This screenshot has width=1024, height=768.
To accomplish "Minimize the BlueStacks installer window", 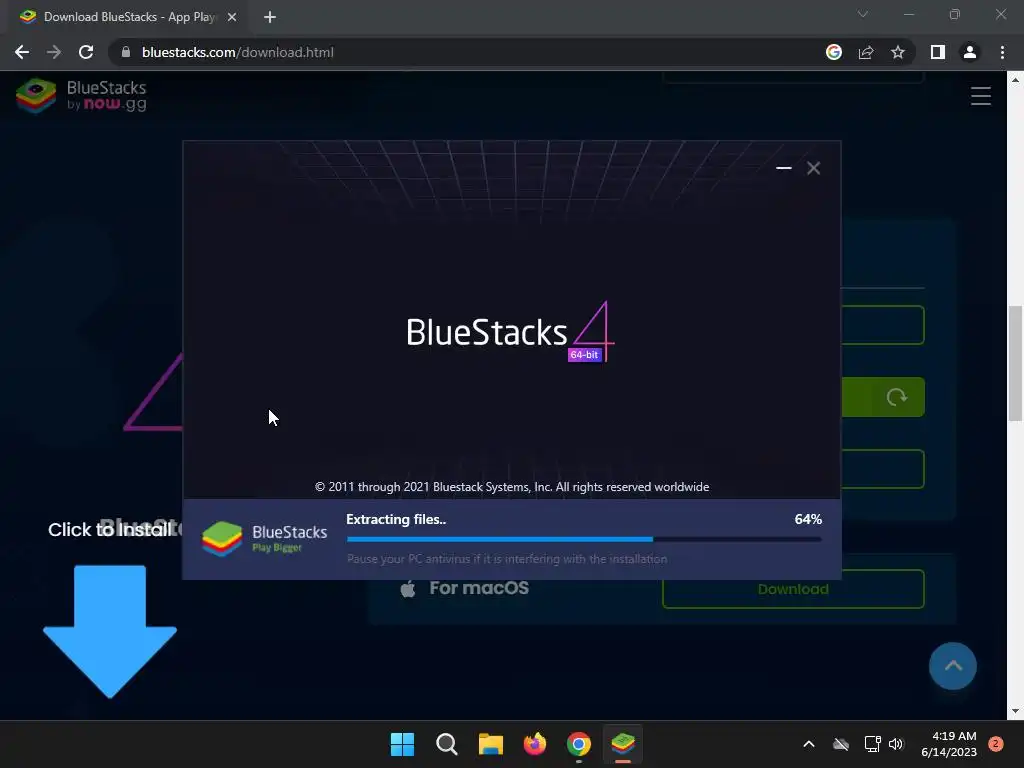I will click(x=784, y=168).
